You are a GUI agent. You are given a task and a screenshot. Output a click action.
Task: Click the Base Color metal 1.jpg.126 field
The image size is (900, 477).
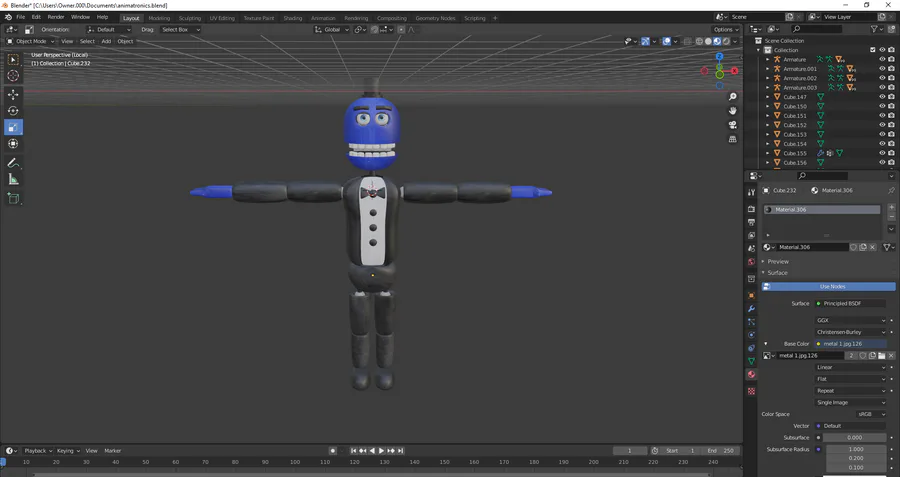pyautogui.click(x=851, y=344)
